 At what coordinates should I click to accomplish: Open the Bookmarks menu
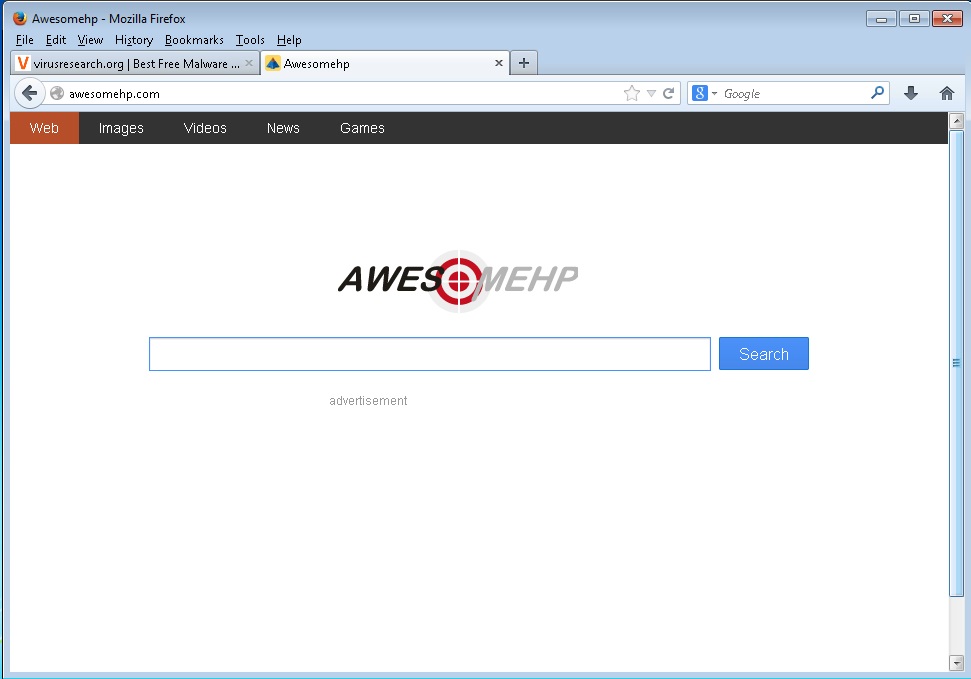coord(194,40)
